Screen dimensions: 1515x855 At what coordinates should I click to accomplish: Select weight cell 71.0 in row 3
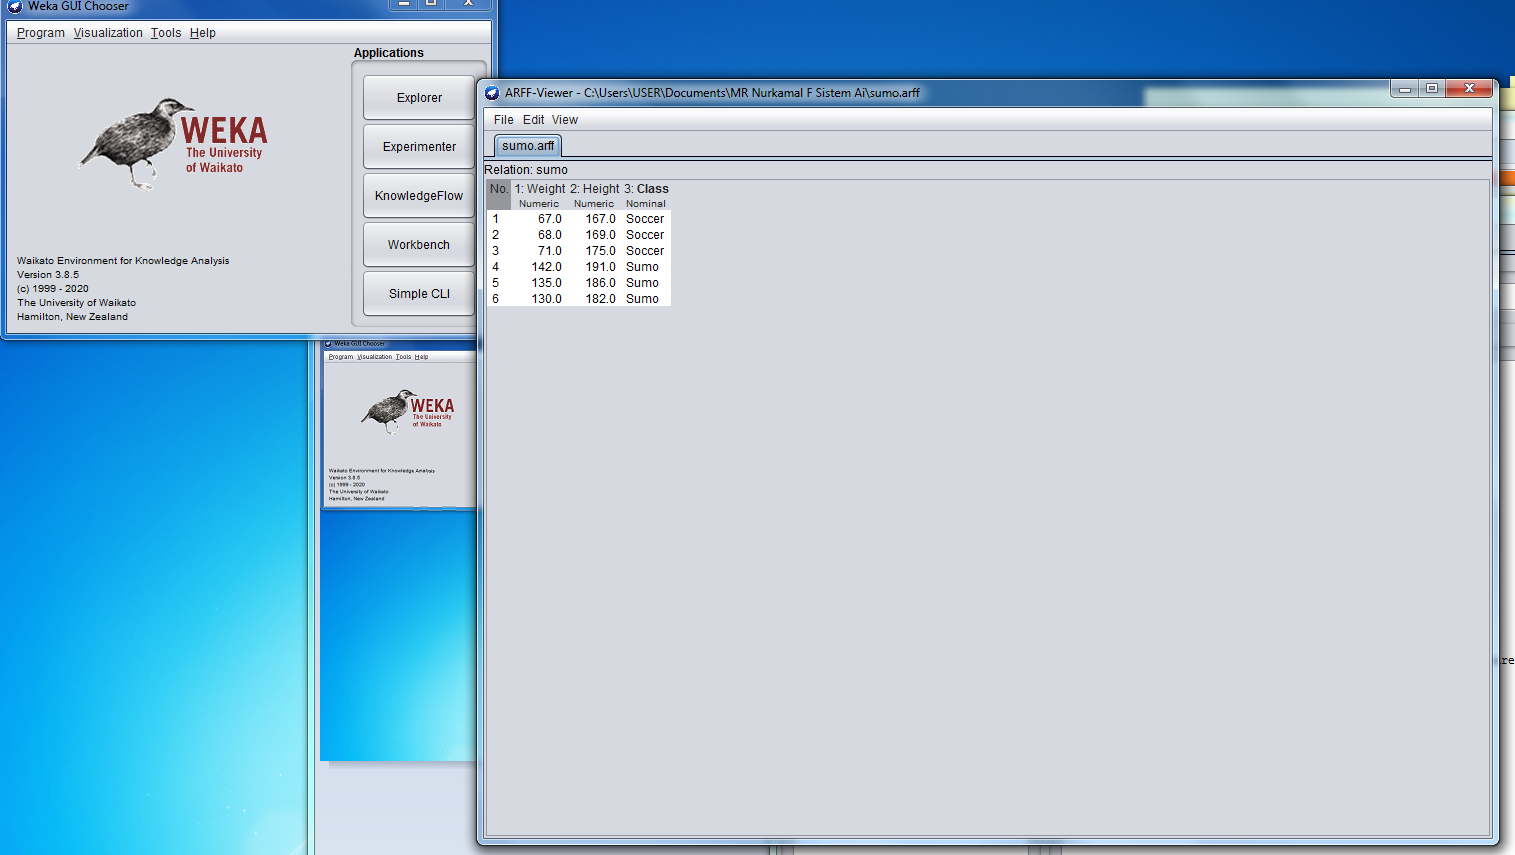tap(539, 251)
